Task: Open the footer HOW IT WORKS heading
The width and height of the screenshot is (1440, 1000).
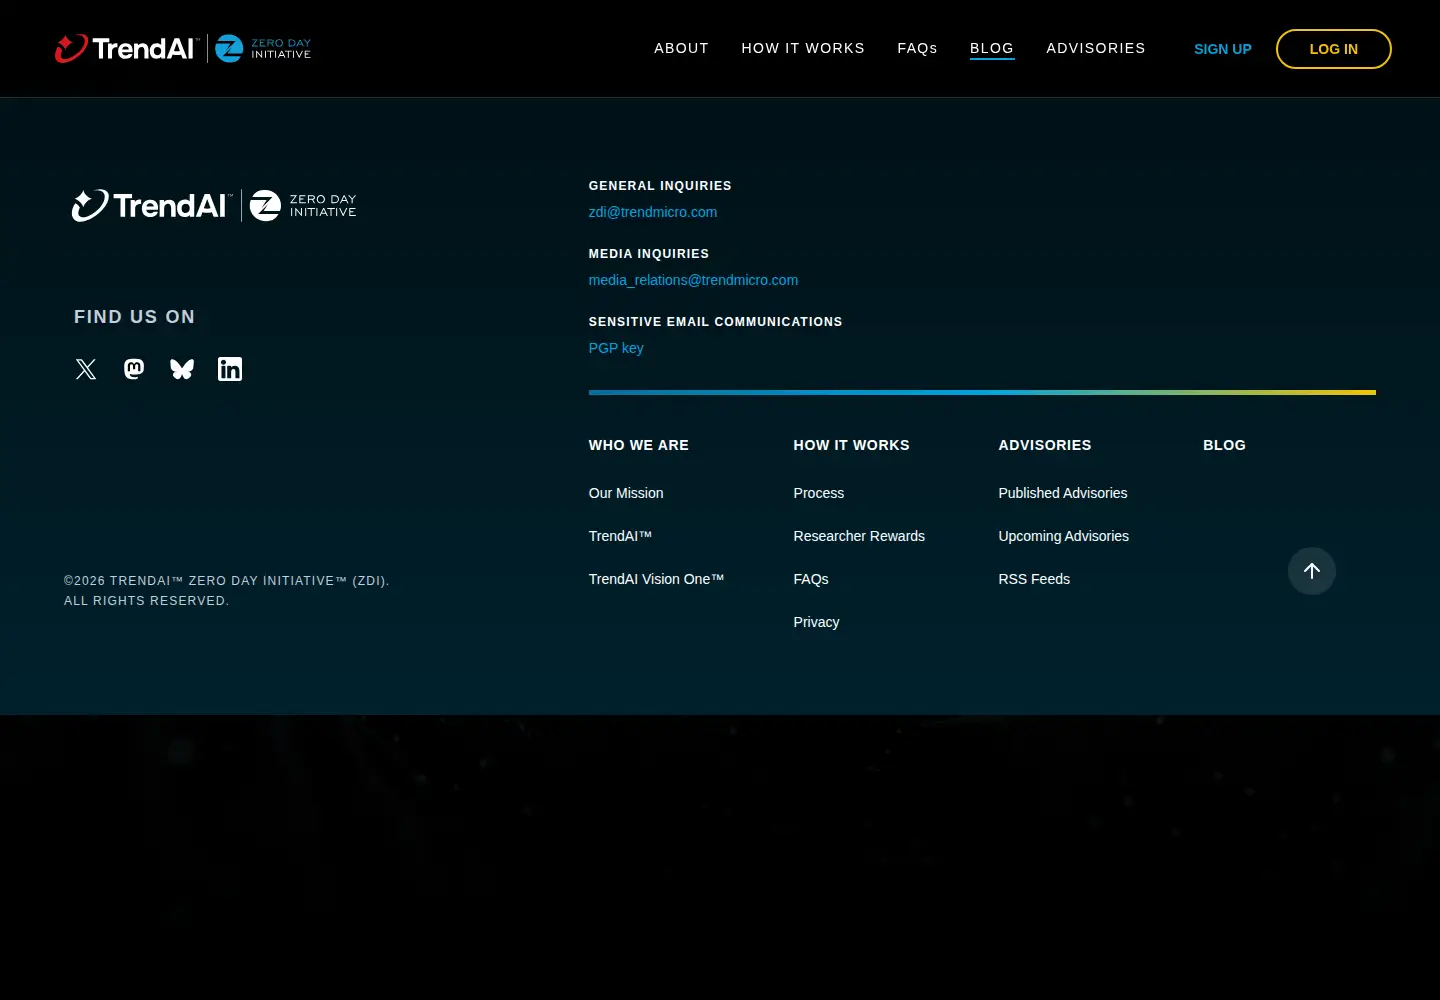Action: [x=852, y=445]
